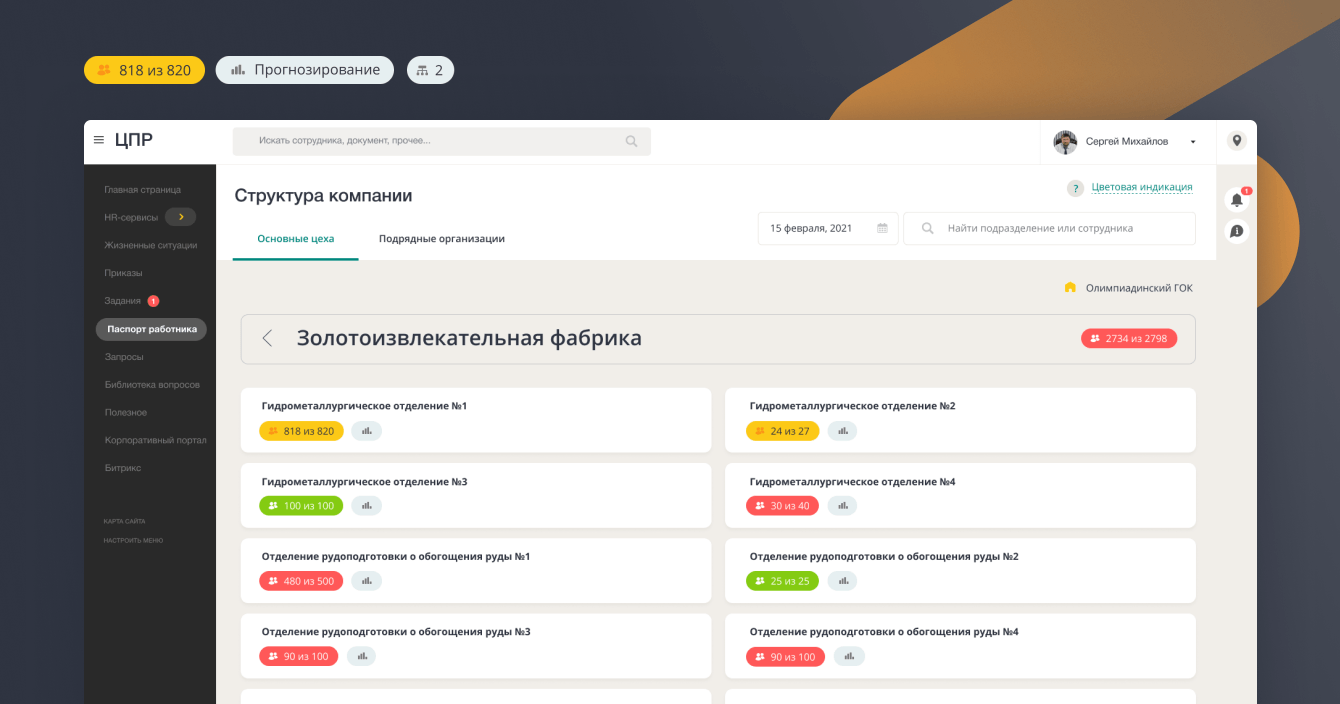Image resolution: width=1340 pixels, height=704 pixels.
Task: Click the Прогнозирование badge above window
Action: pyautogui.click(x=305, y=70)
